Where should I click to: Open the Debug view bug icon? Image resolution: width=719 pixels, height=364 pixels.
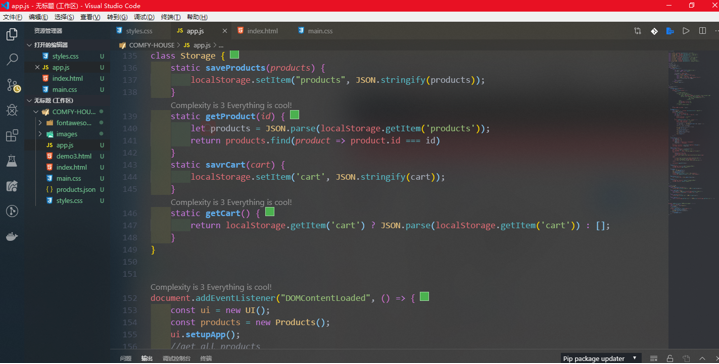tap(12, 110)
